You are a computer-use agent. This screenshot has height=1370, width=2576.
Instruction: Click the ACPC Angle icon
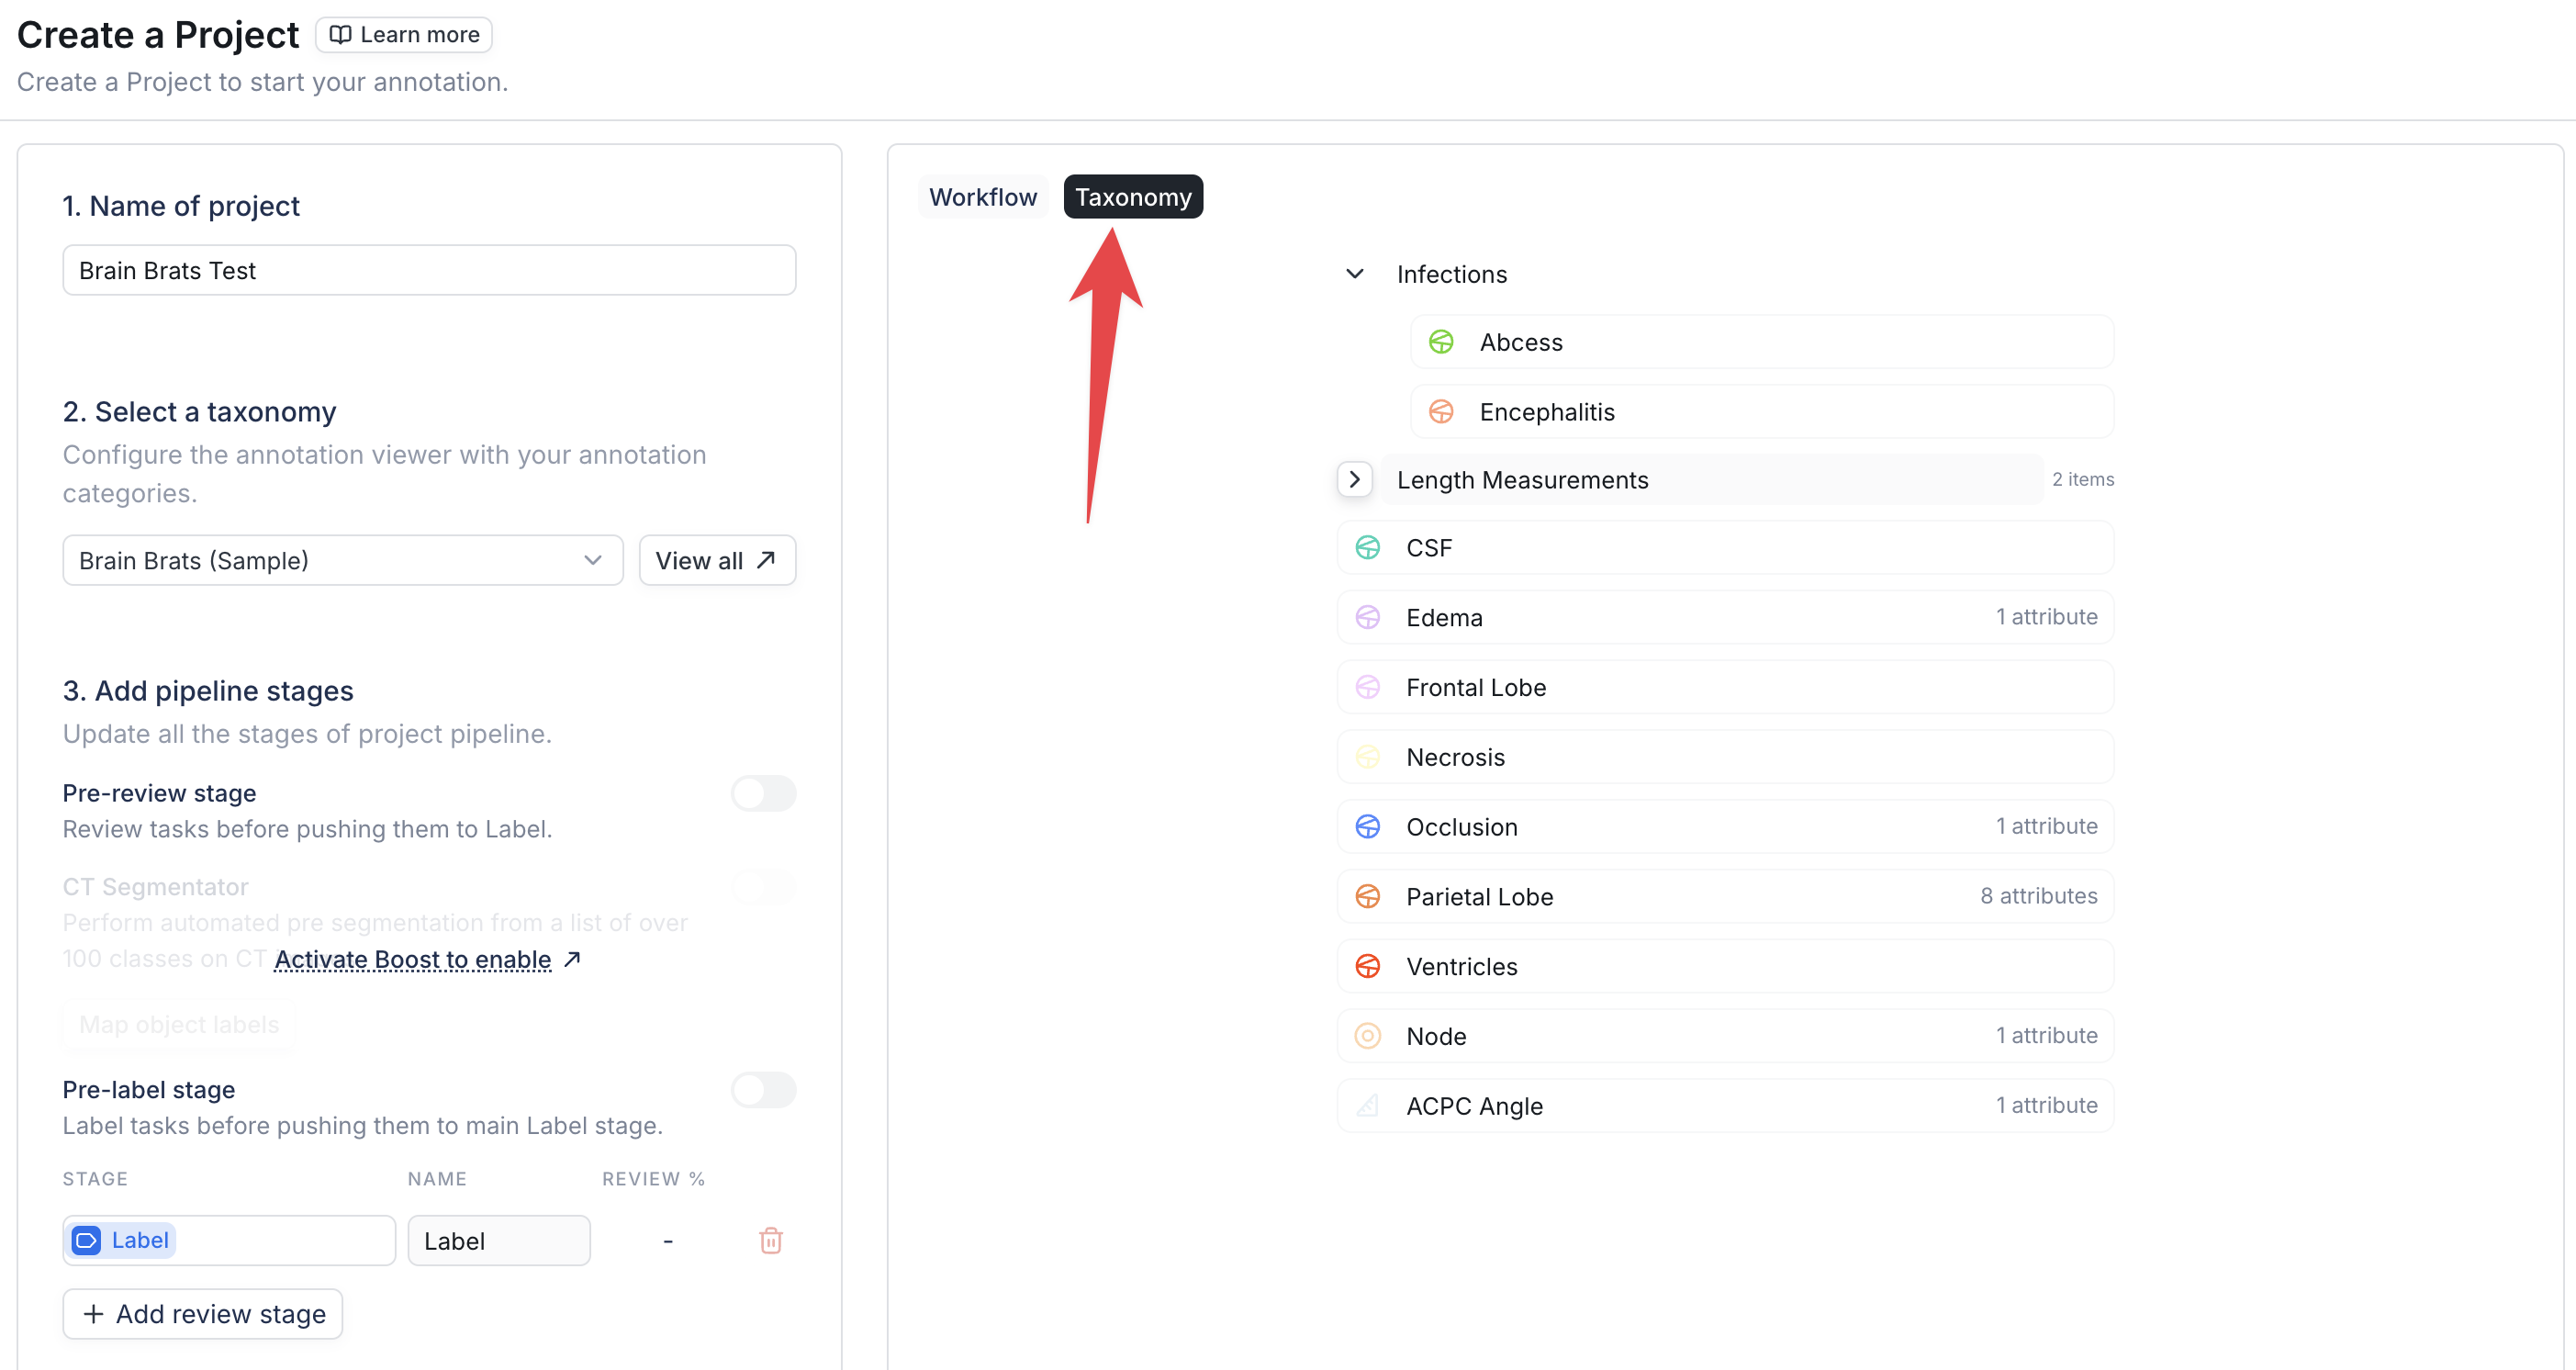[x=1367, y=1106]
